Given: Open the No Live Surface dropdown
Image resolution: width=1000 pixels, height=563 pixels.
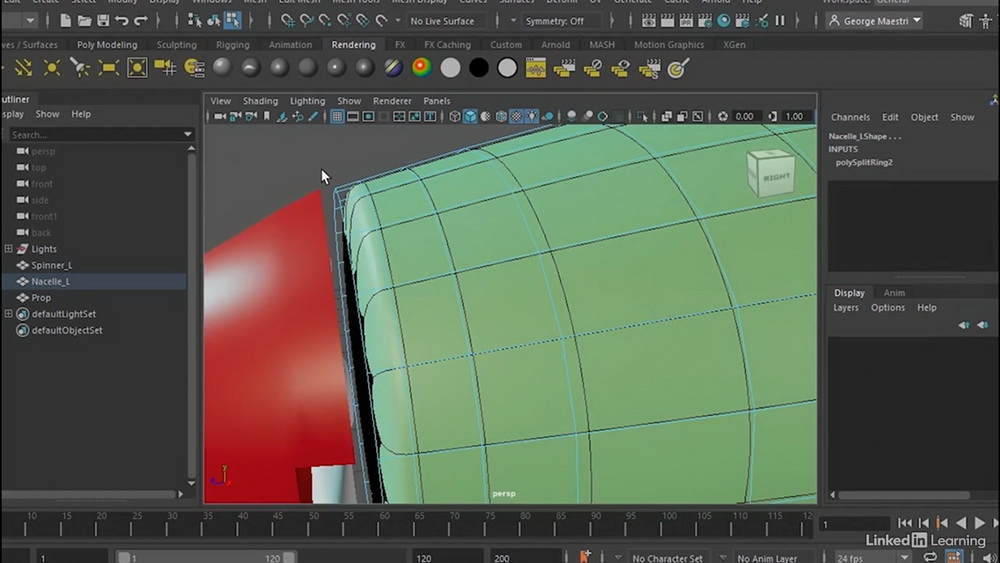Looking at the screenshot, I should point(445,21).
